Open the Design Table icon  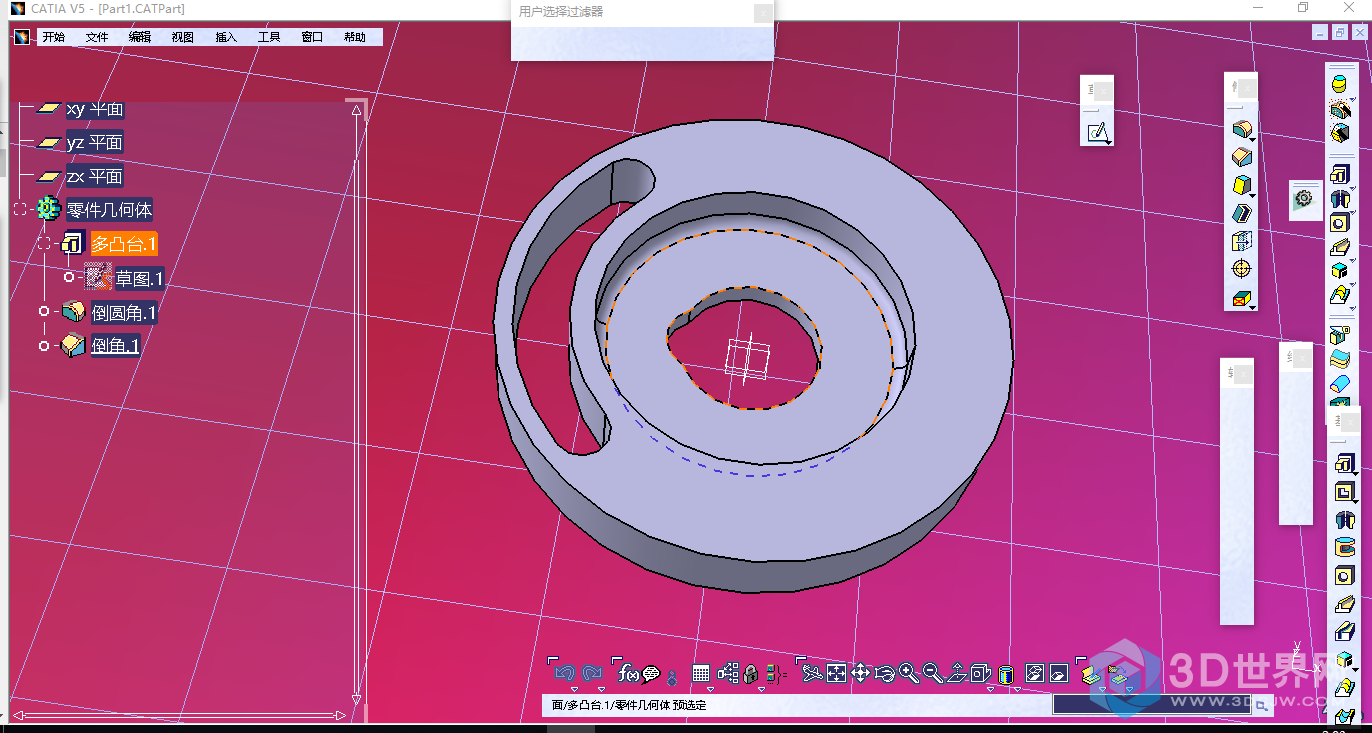pos(701,674)
